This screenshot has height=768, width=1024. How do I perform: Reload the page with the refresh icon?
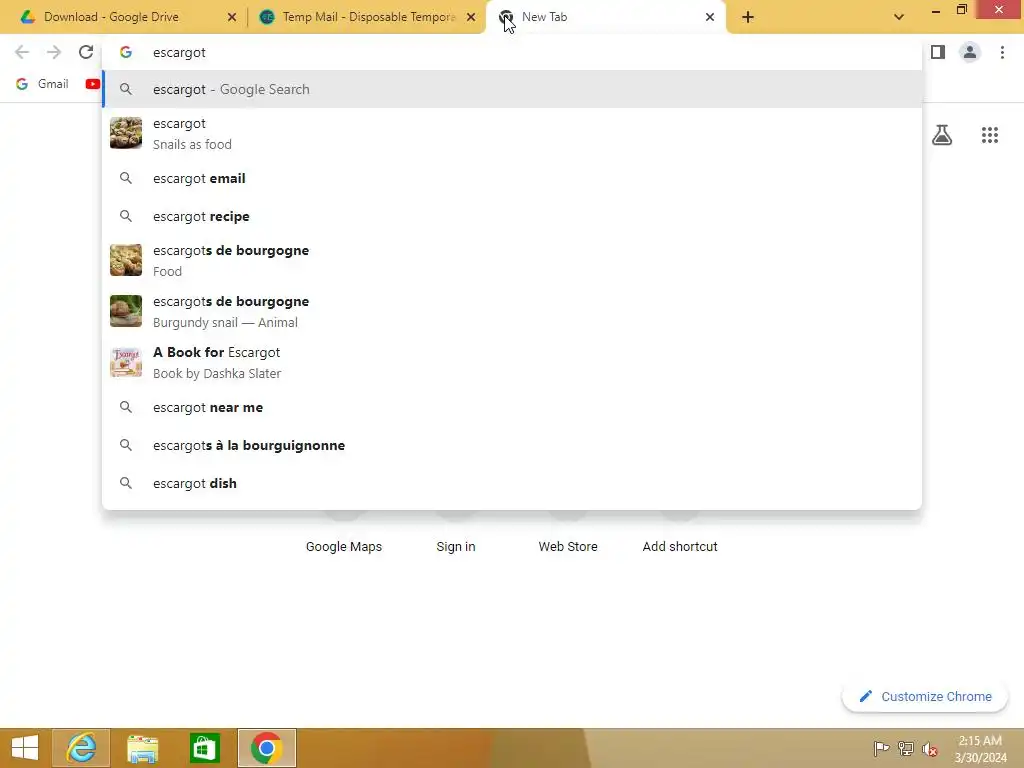86,52
